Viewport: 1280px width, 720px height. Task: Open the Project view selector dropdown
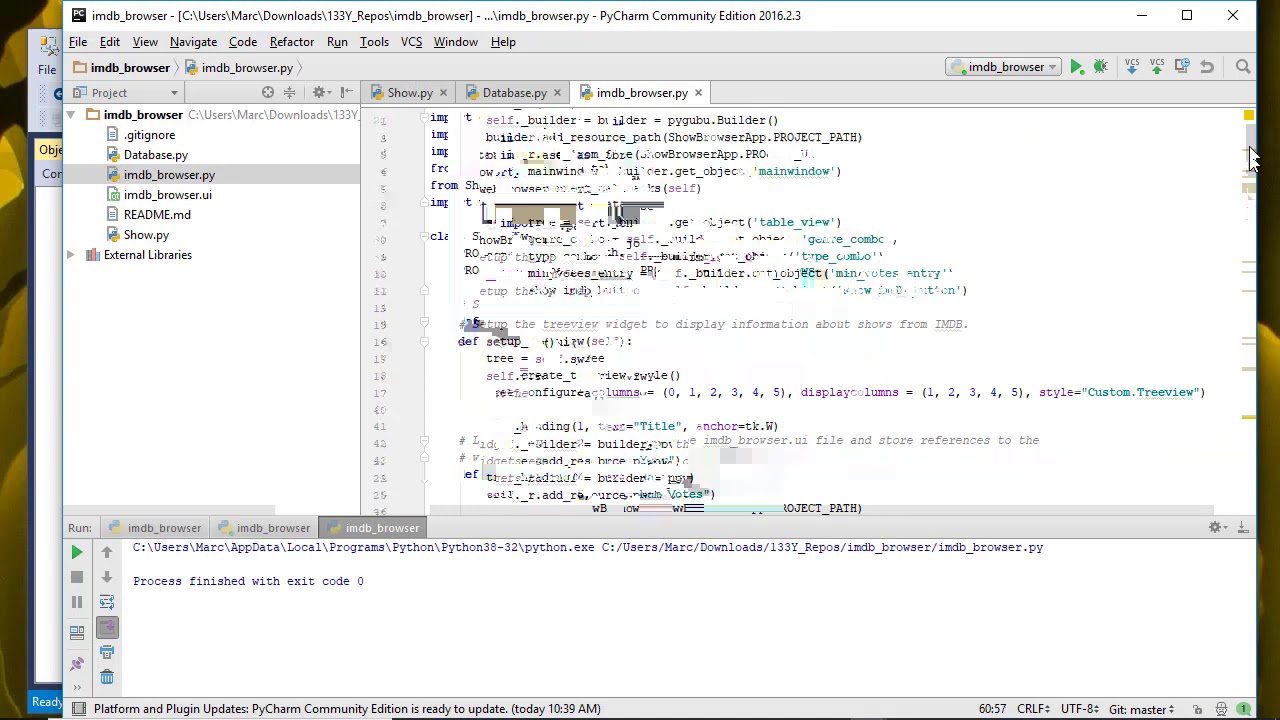[127, 93]
